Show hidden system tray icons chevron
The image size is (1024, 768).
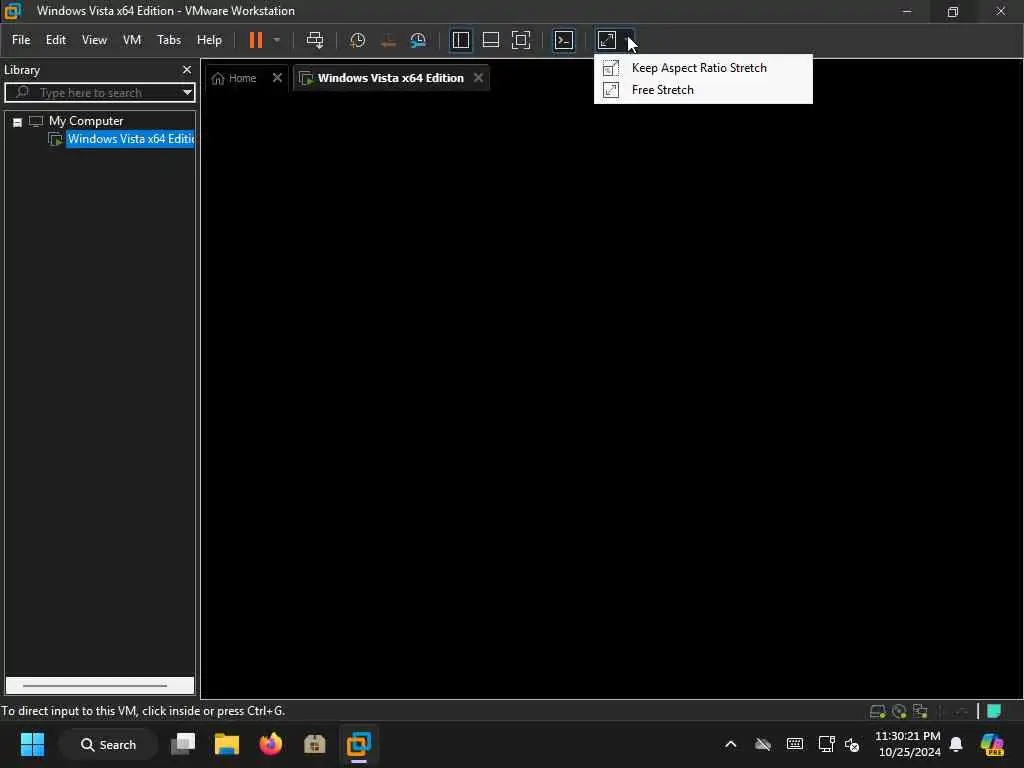tap(731, 744)
